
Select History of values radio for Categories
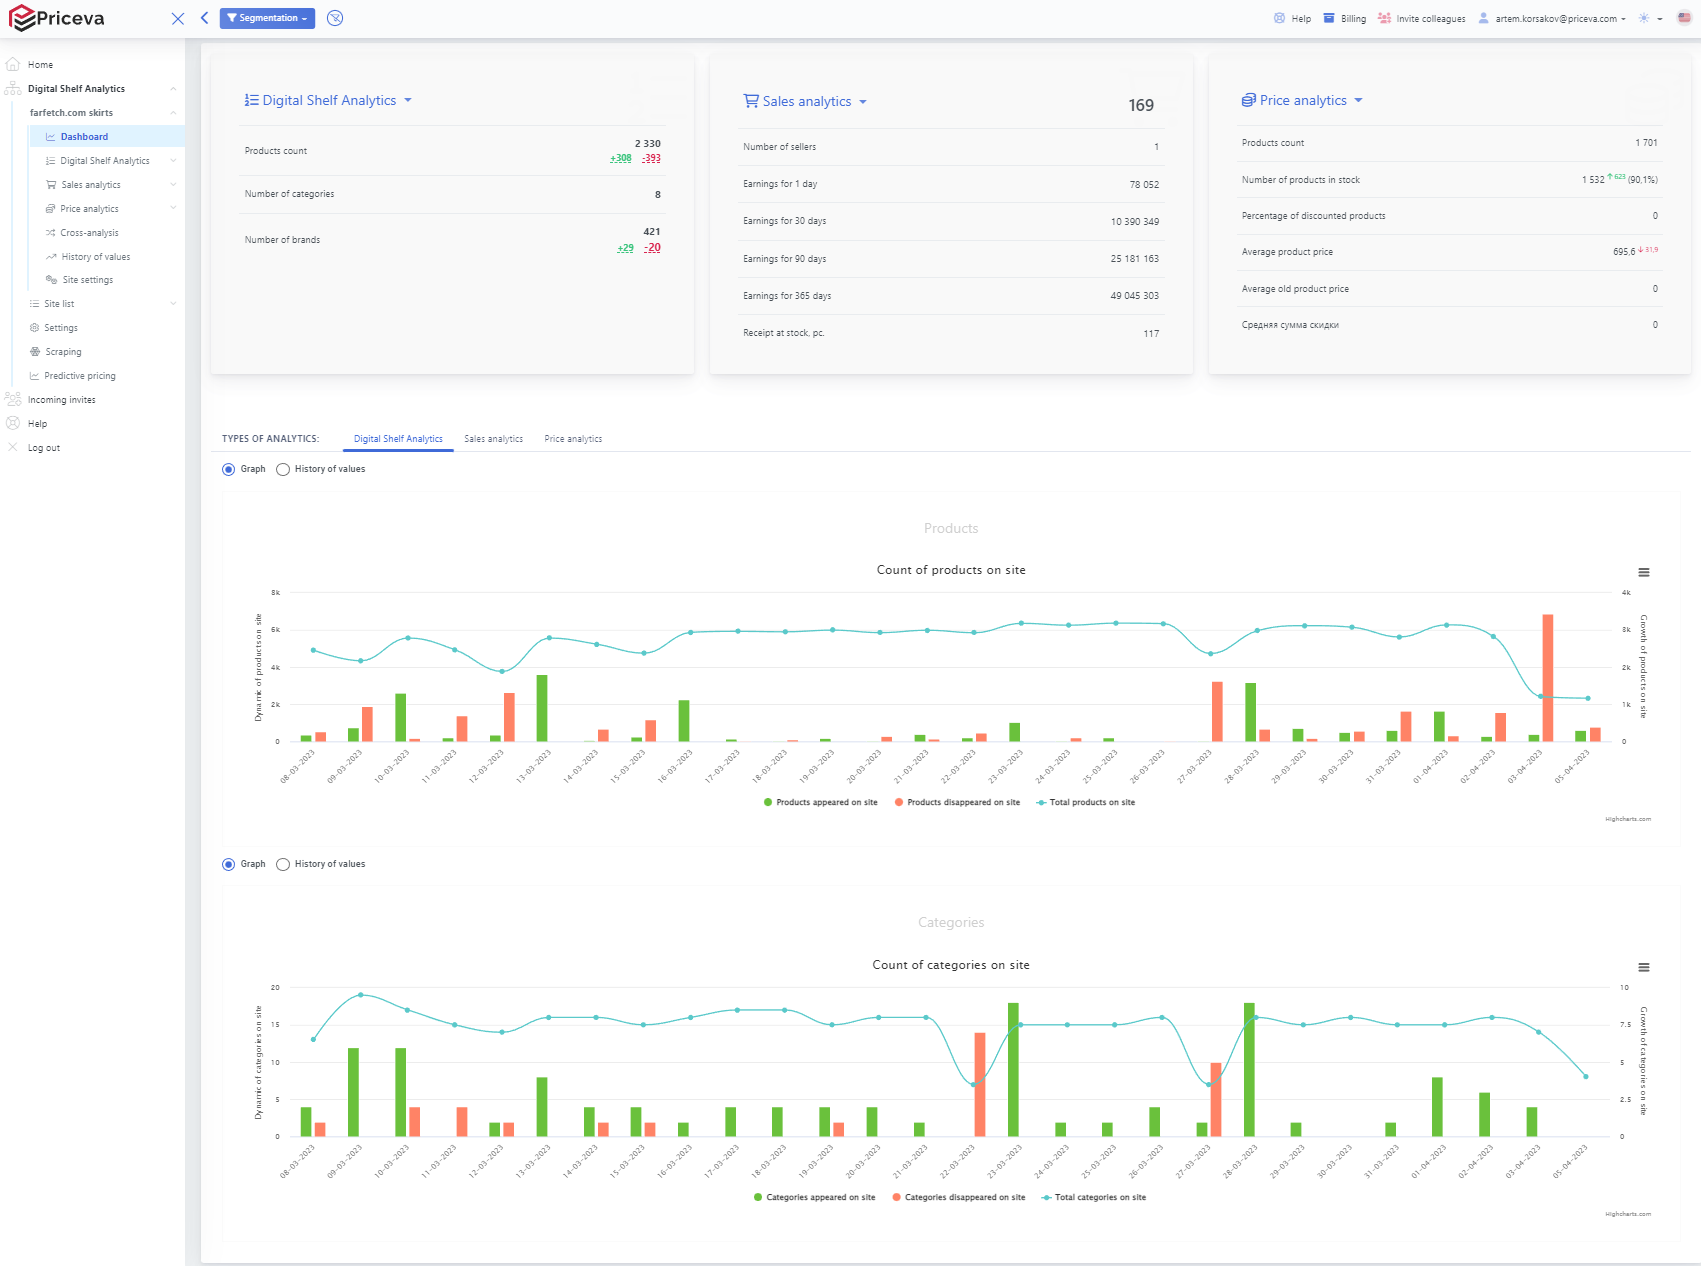283,864
